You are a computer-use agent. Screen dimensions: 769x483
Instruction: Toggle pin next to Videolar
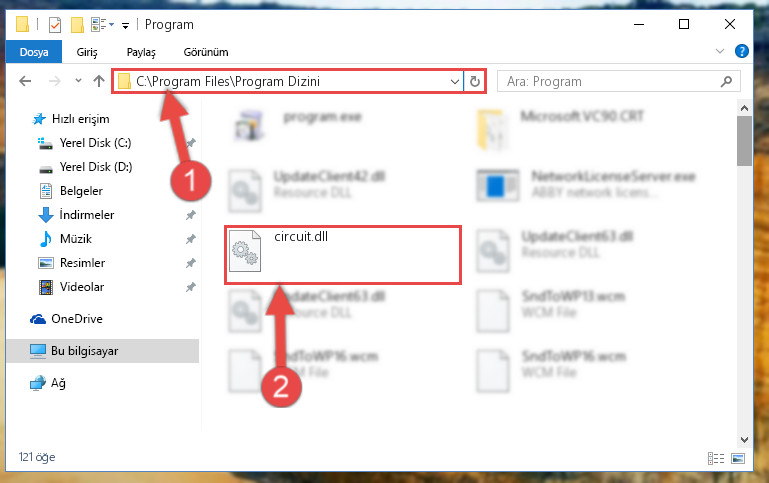190,287
